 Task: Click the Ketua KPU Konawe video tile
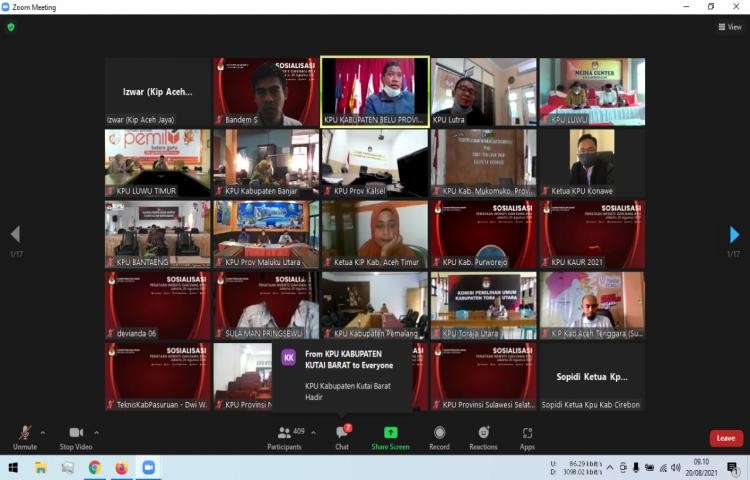tap(592, 162)
